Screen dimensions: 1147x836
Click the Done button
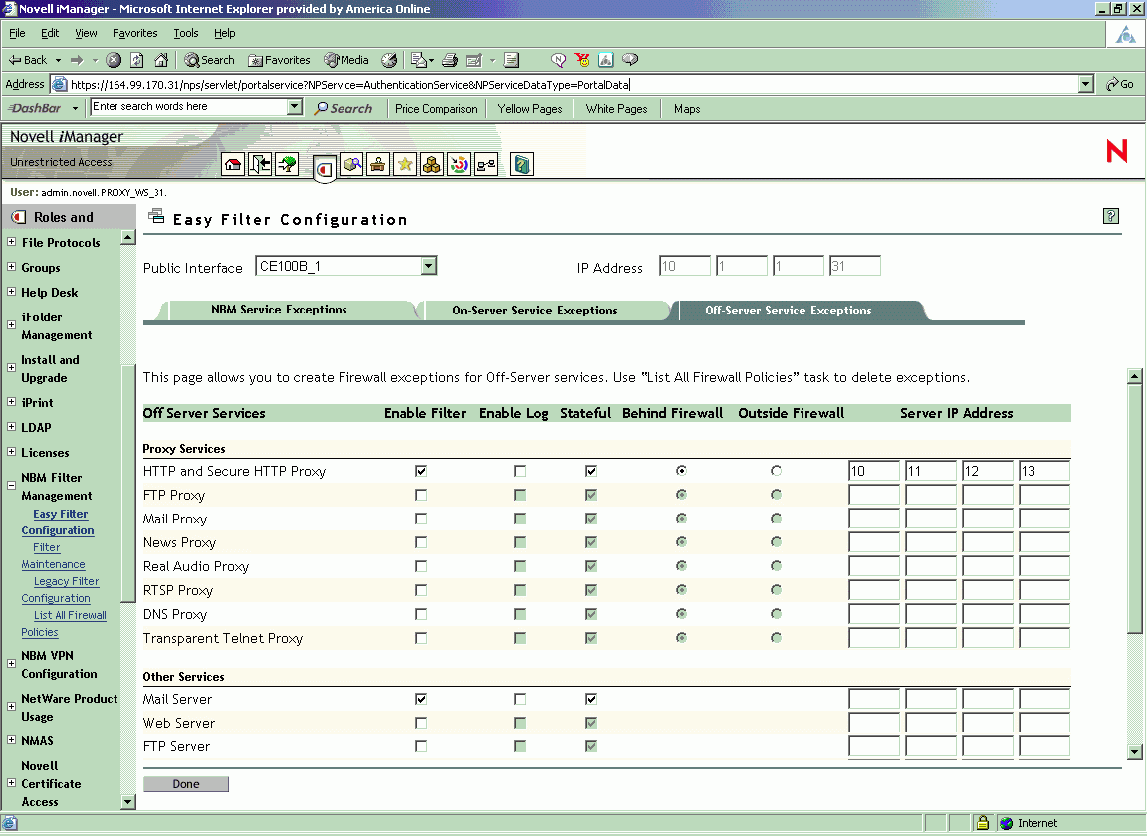click(x=186, y=784)
